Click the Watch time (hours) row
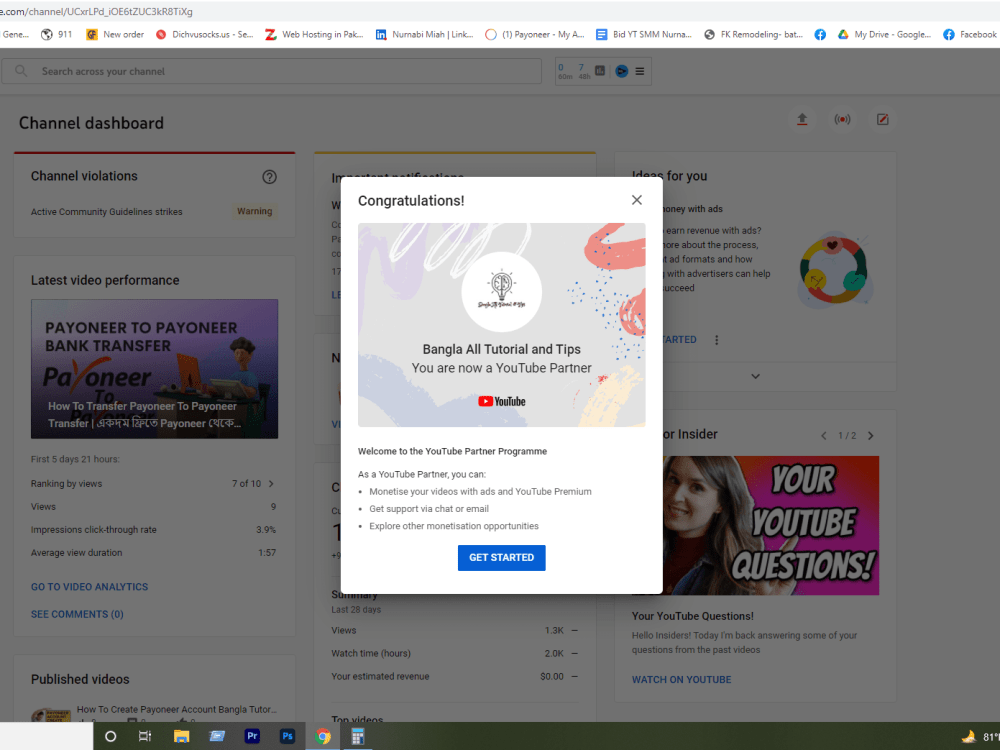This screenshot has width=1000, height=750. click(455, 653)
